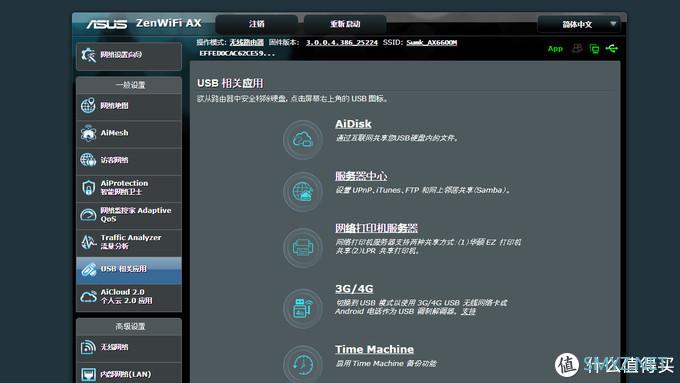Image resolution: width=680 pixels, height=383 pixels.
Task: Open the 服务器中心 link
Action: point(361,176)
